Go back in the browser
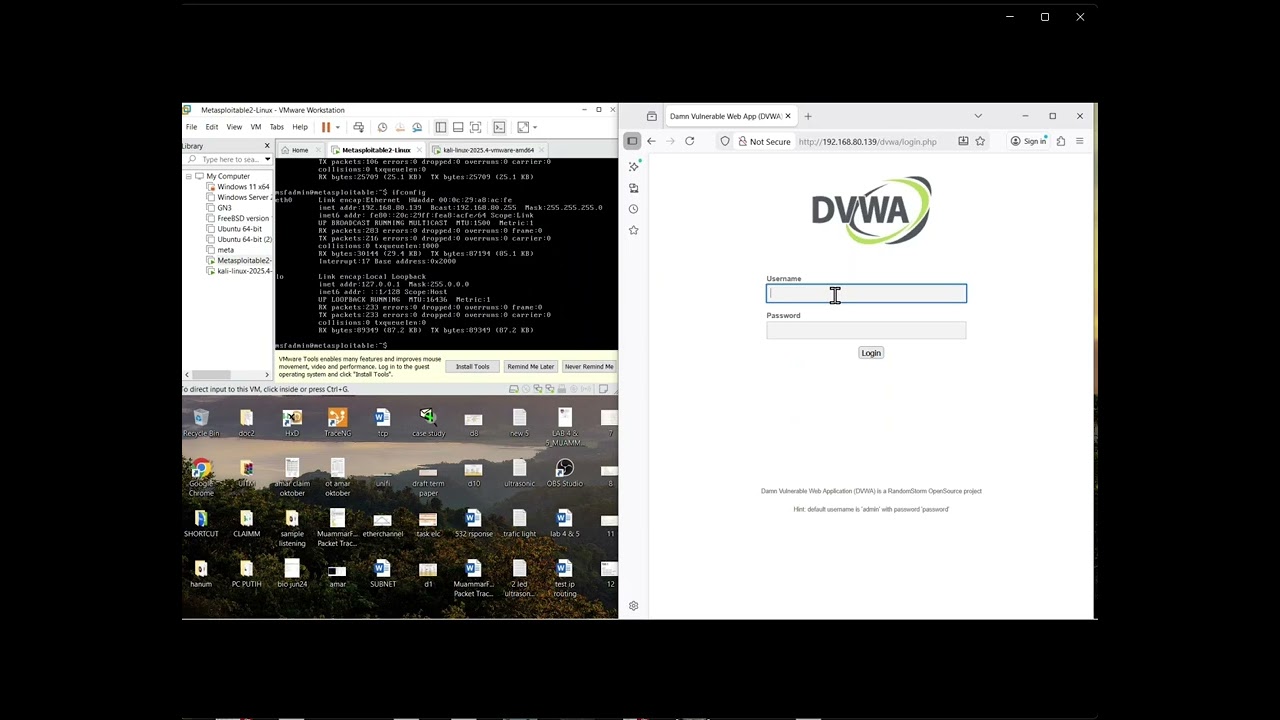This screenshot has height=720, width=1280. pyautogui.click(x=651, y=141)
